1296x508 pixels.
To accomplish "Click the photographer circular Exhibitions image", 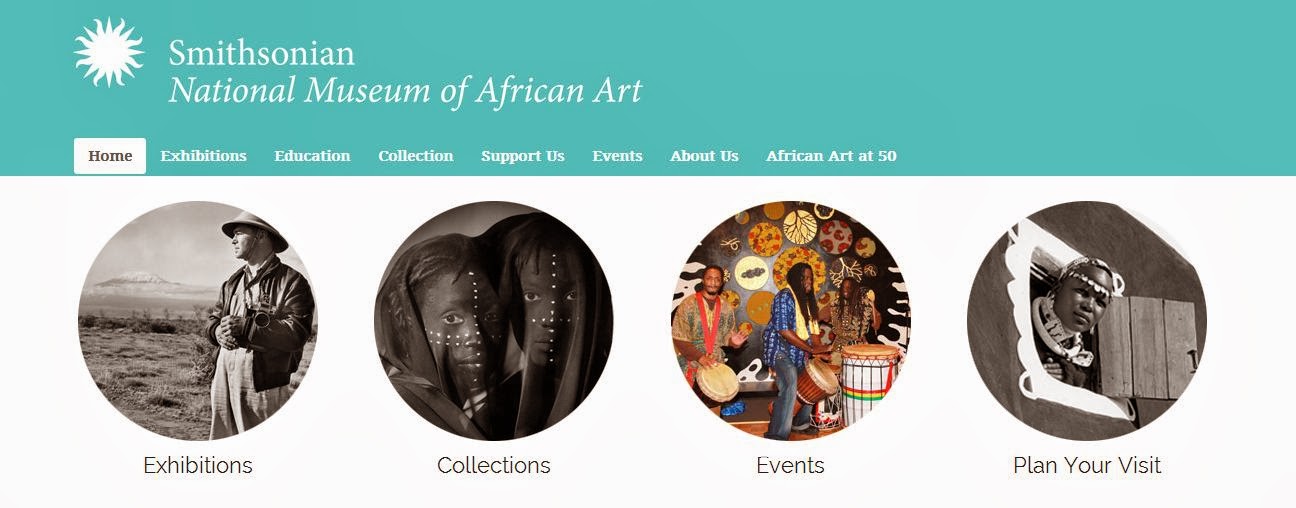I will [198, 320].
